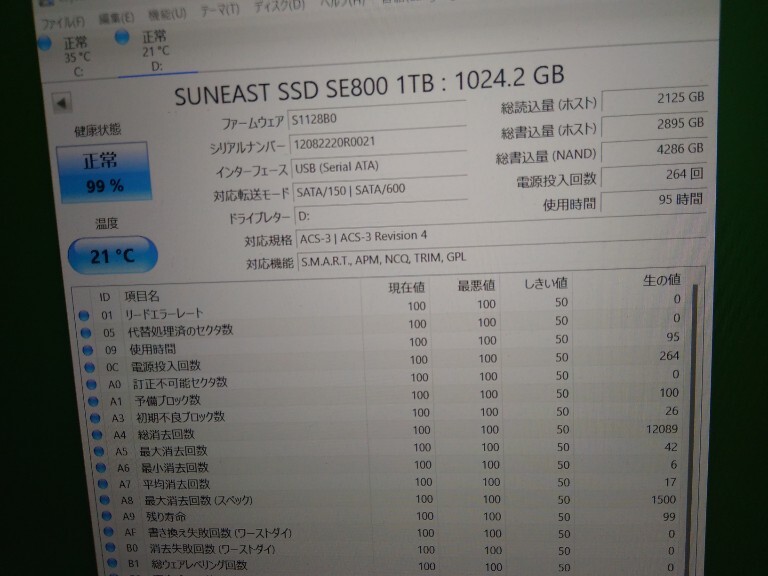Click the transfer mode field SATA/150 | SATA/600
The width and height of the screenshot is (768, 576).
(380, 190)
